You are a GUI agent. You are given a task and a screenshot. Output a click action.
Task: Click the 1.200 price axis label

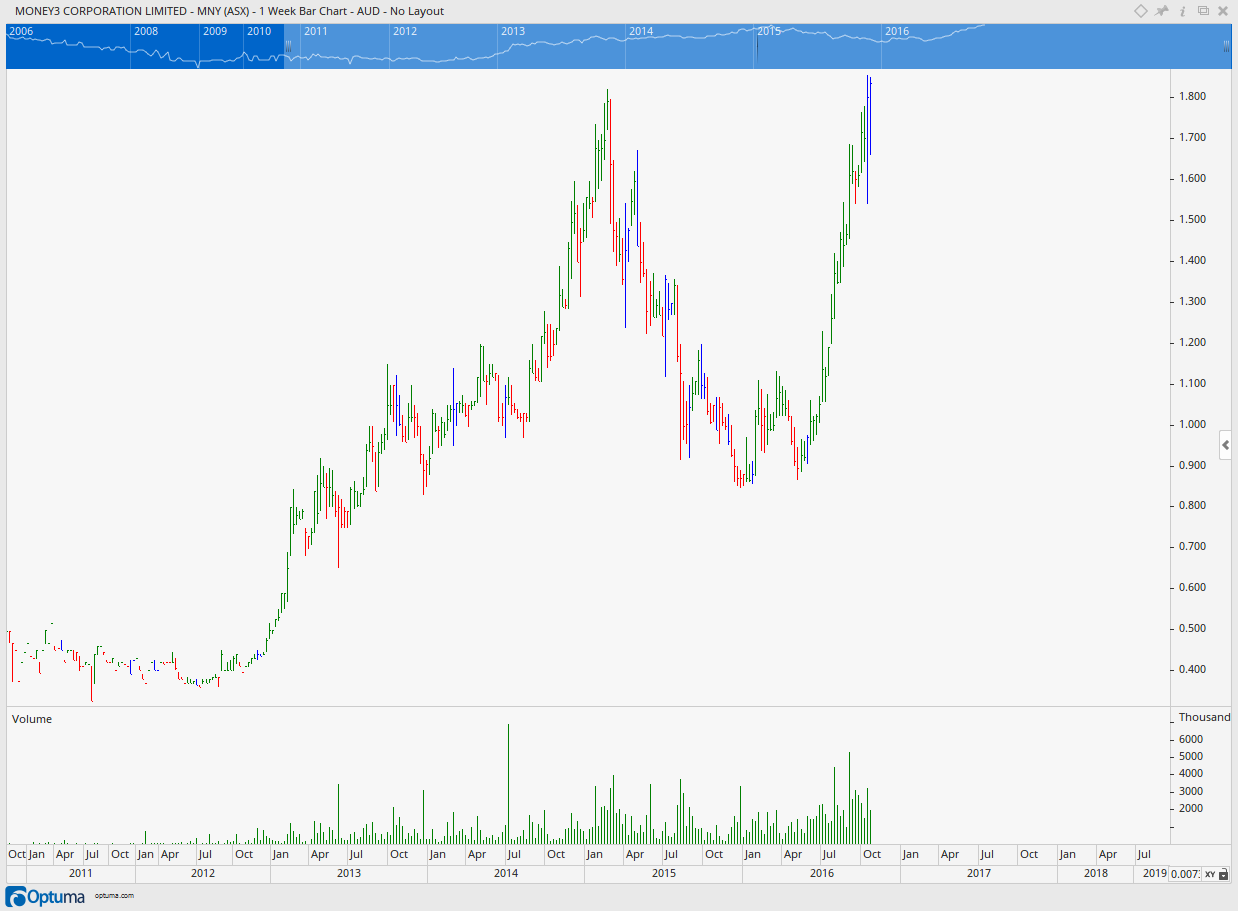1191,343
